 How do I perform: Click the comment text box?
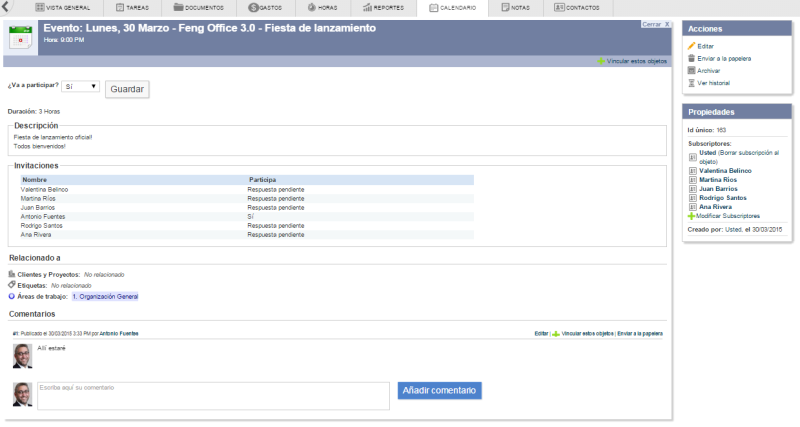(x=212, y=395)
